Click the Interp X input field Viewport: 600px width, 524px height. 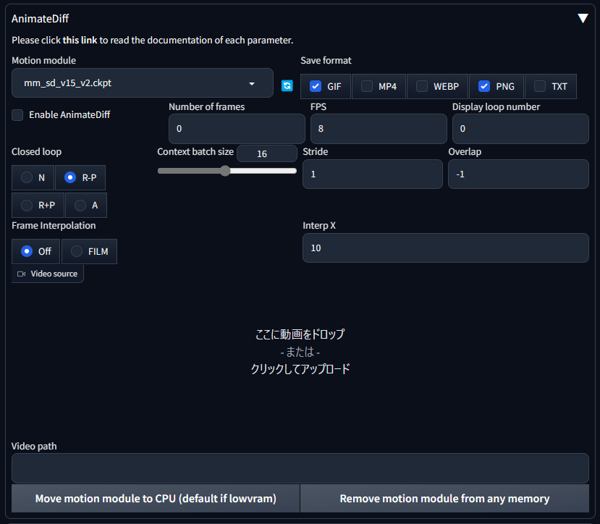pyautogui.click(x=445, y=248)
